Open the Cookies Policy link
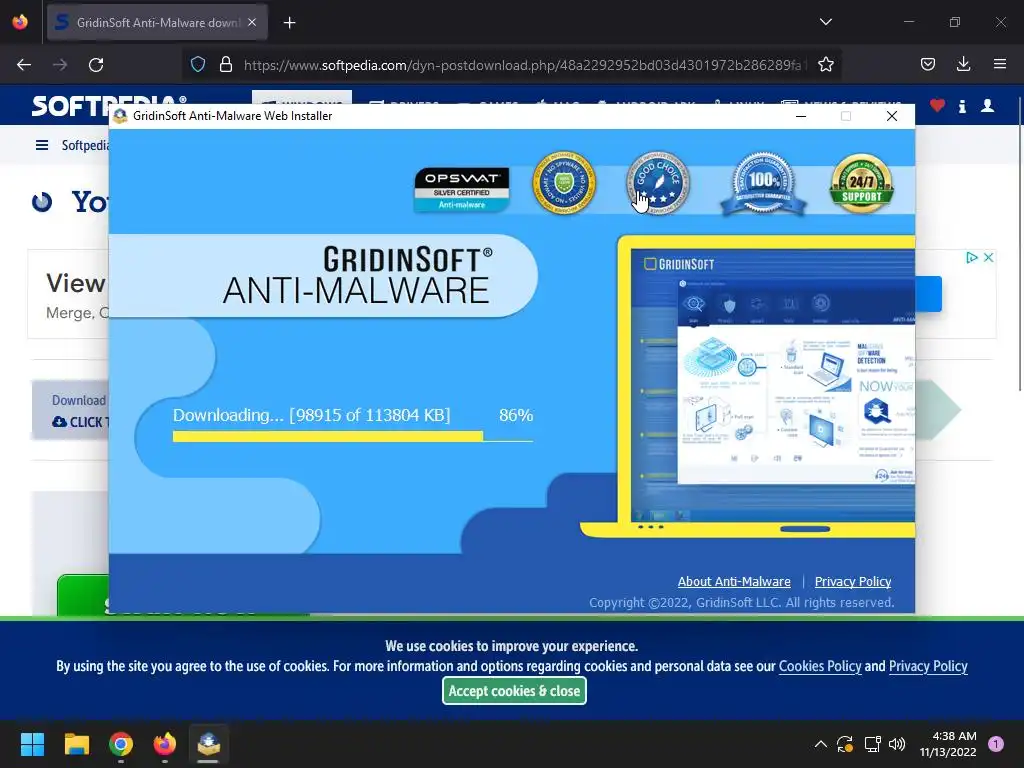This screenshot has height=768, width=1024. pos(820,666)
